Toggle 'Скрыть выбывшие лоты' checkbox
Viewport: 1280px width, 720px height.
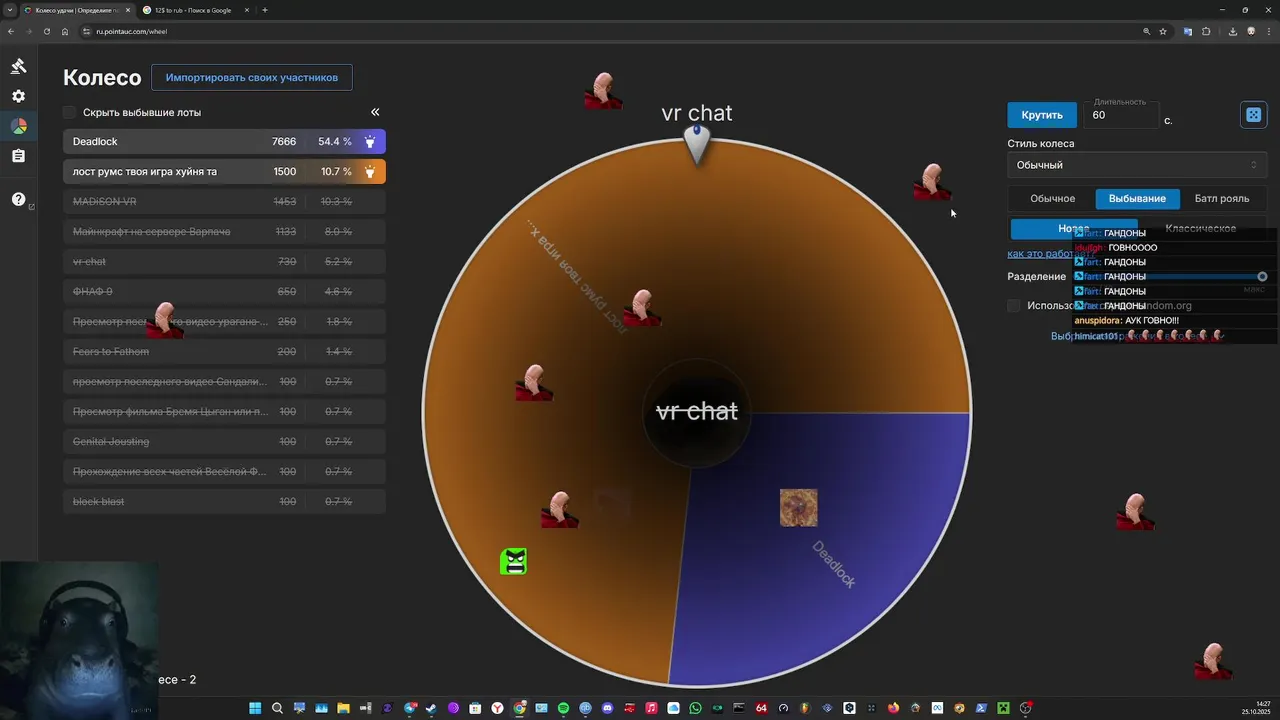(x=69, y=113)
